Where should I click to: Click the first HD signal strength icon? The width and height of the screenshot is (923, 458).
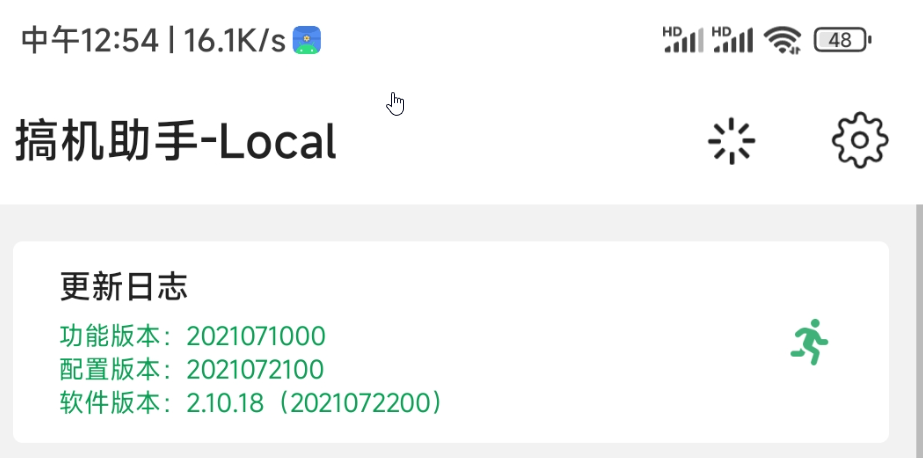683,39
